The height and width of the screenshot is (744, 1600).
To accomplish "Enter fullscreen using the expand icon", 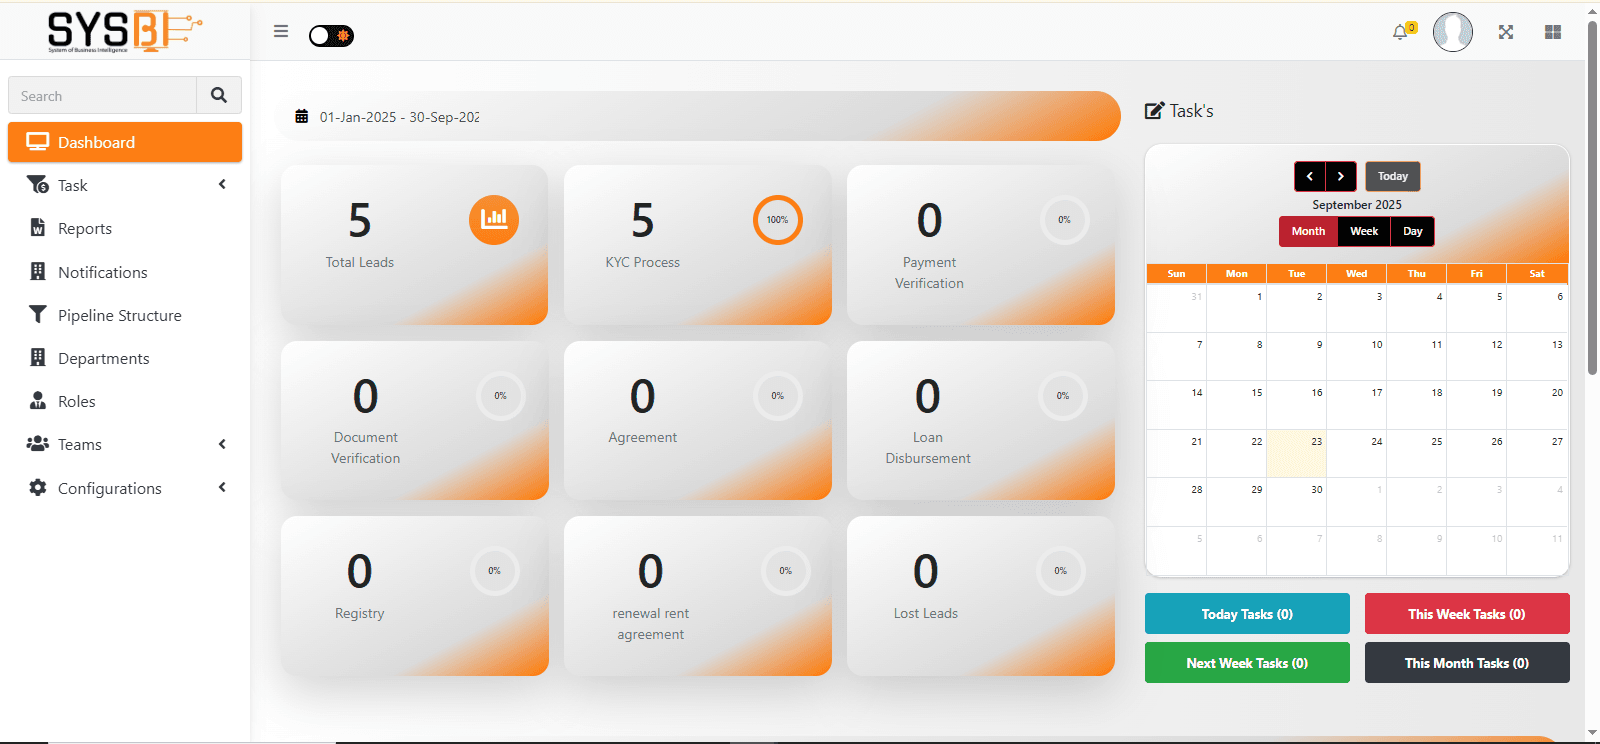I will pos(1505,32).
